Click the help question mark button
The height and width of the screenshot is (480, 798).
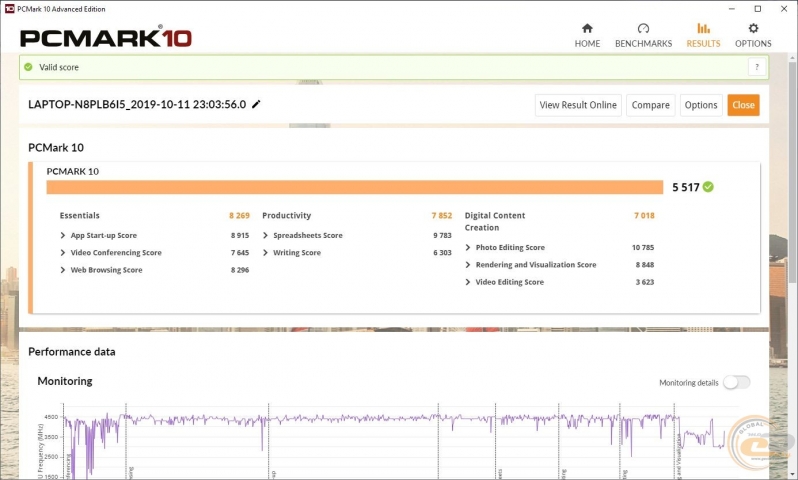[x=757, y=67]
